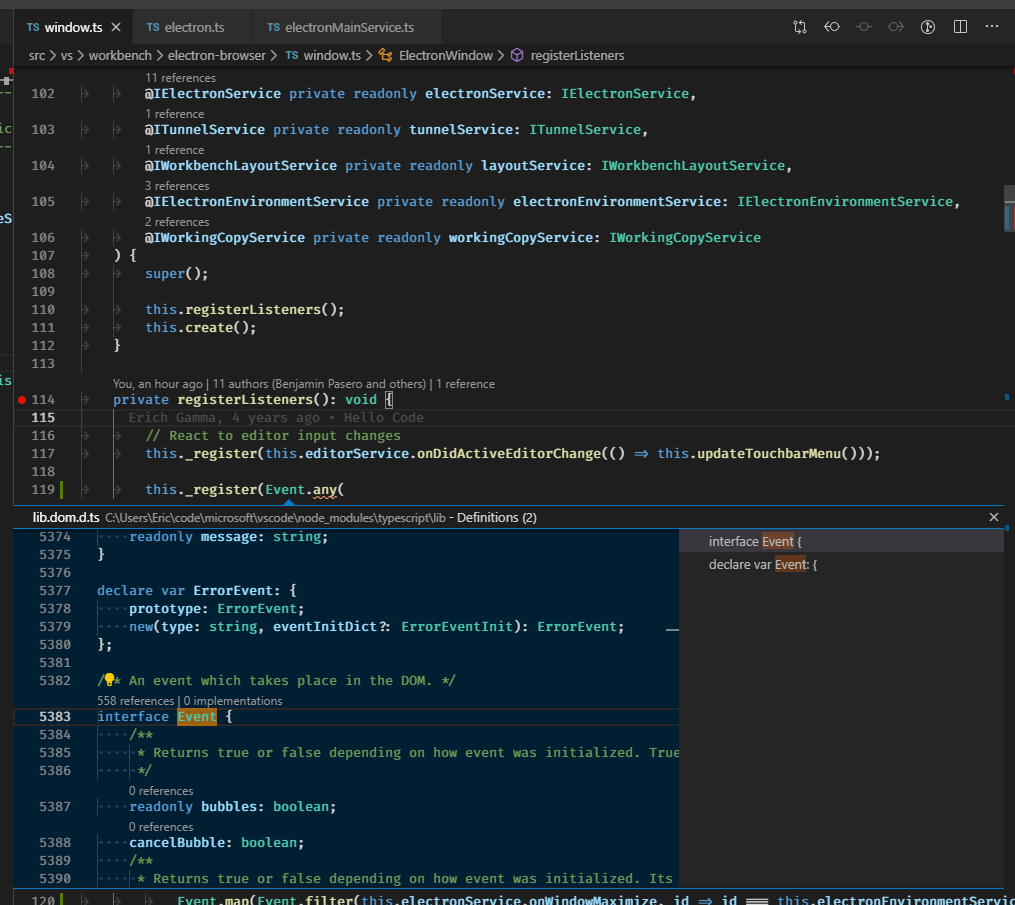The image size is (1015, 905).
Task: Click '// React to editor input changes' comment
Action: [x=273, y=436]
